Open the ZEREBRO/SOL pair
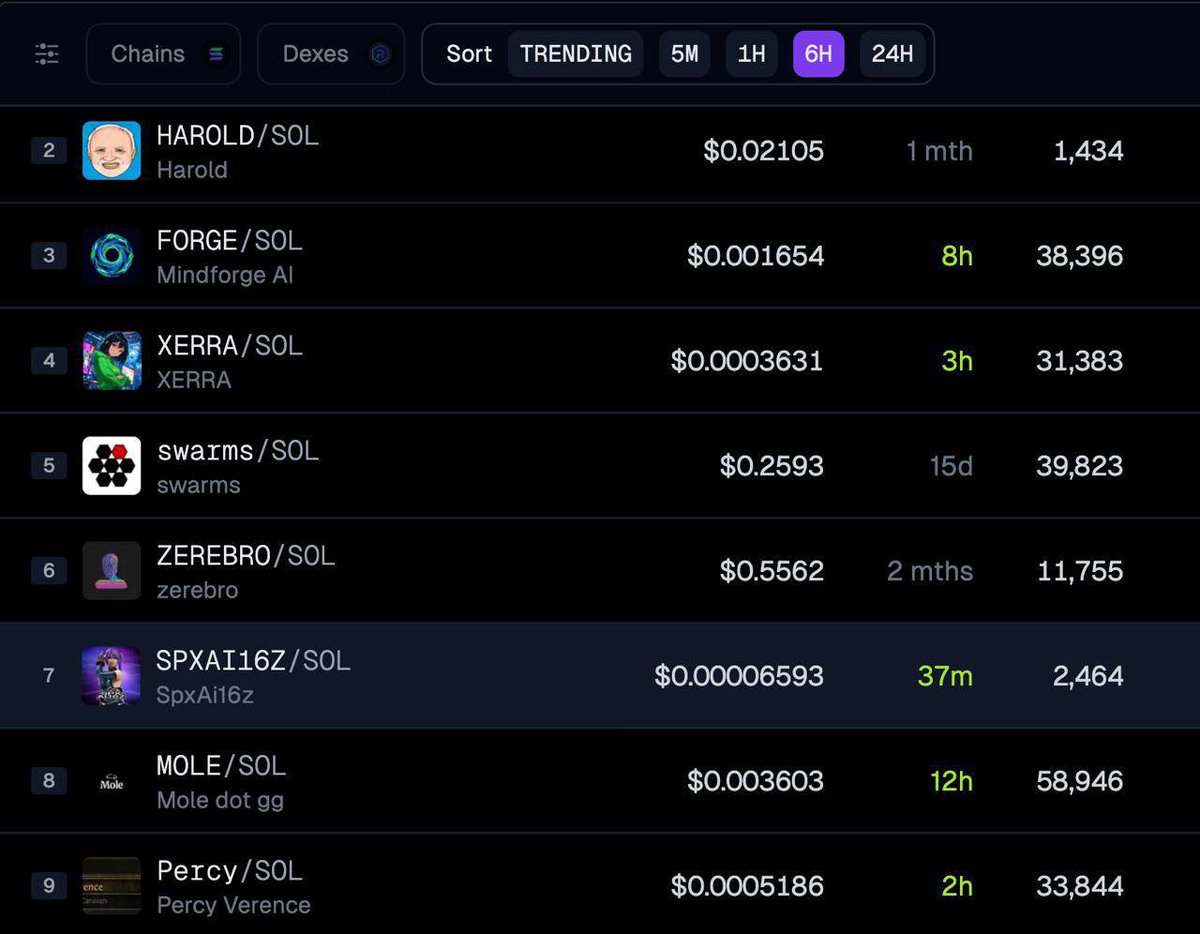 [246, 556]
